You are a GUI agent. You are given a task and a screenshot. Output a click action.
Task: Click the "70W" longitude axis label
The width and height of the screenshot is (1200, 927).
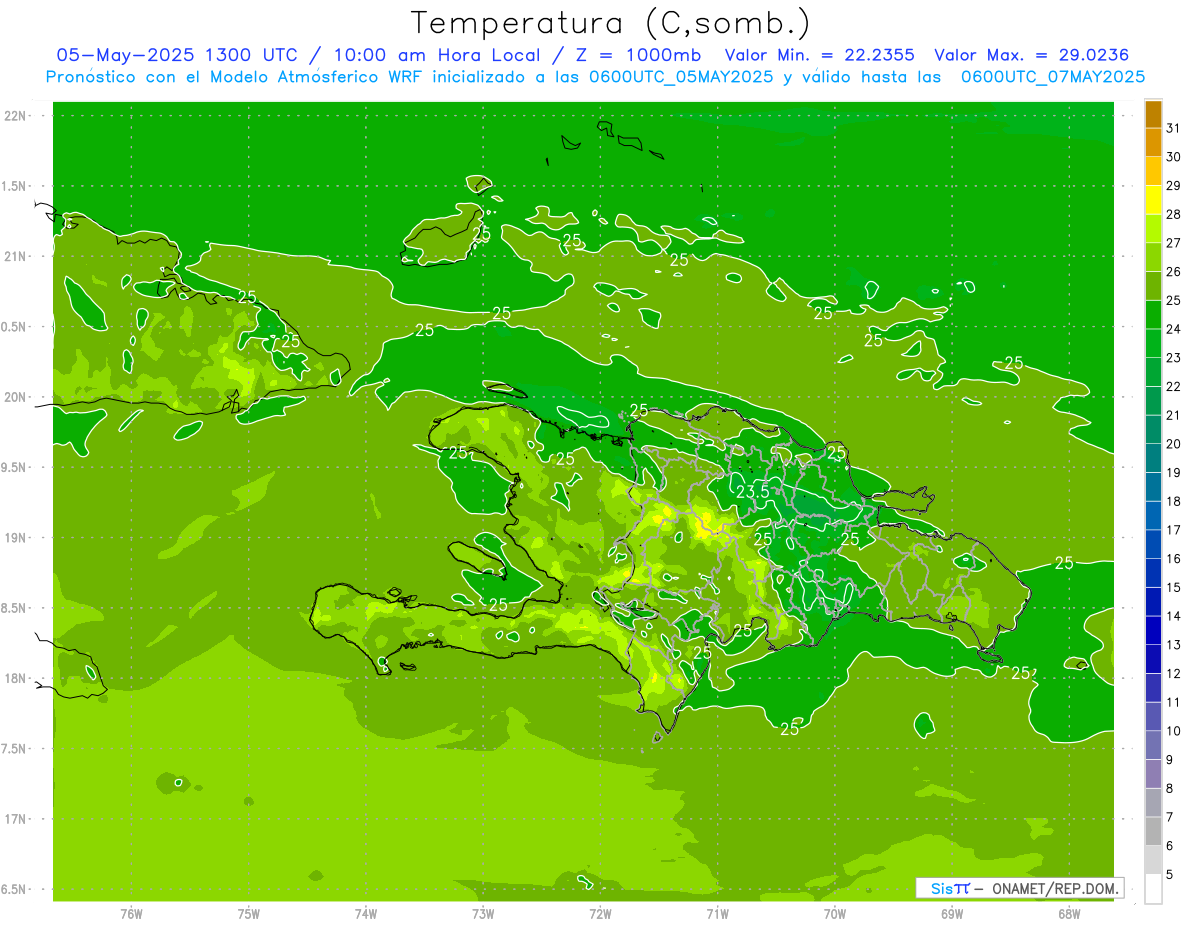point(835,914)
